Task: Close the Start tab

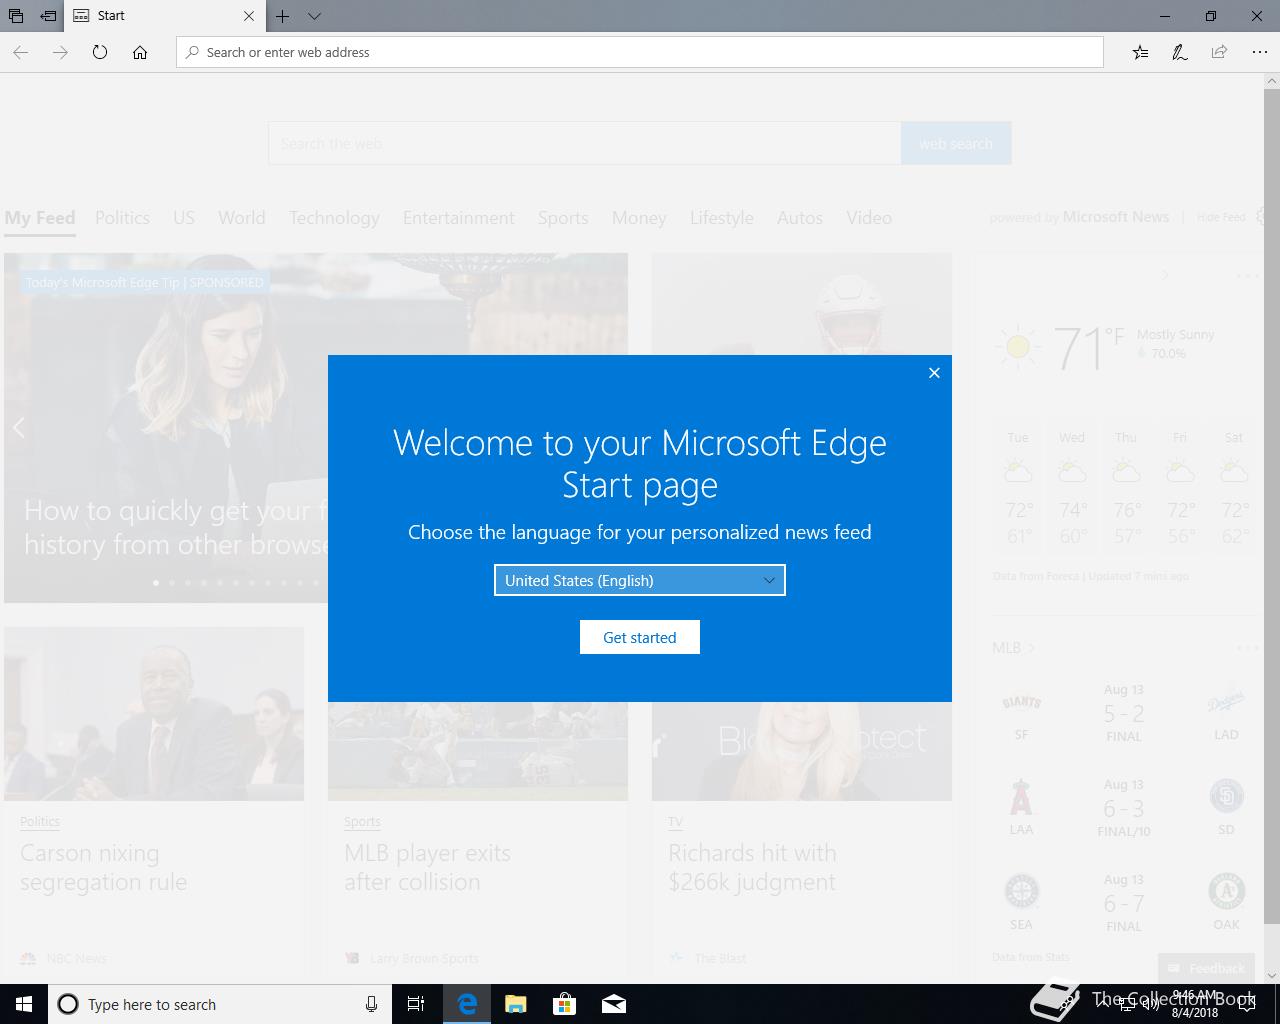Action: pos(249,16)
